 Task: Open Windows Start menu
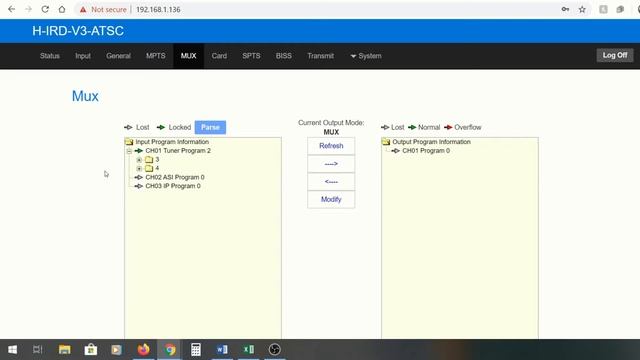pos(13,350)
